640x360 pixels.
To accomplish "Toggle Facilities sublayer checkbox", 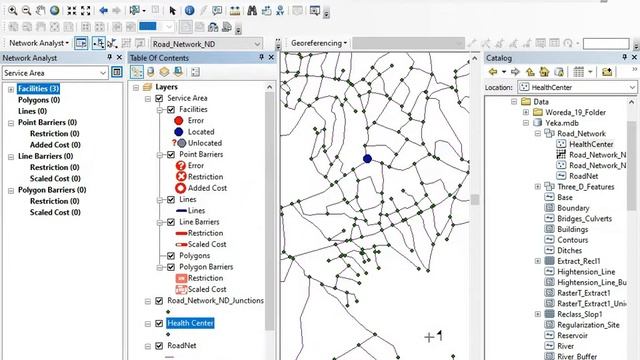I will click(171, 110).
